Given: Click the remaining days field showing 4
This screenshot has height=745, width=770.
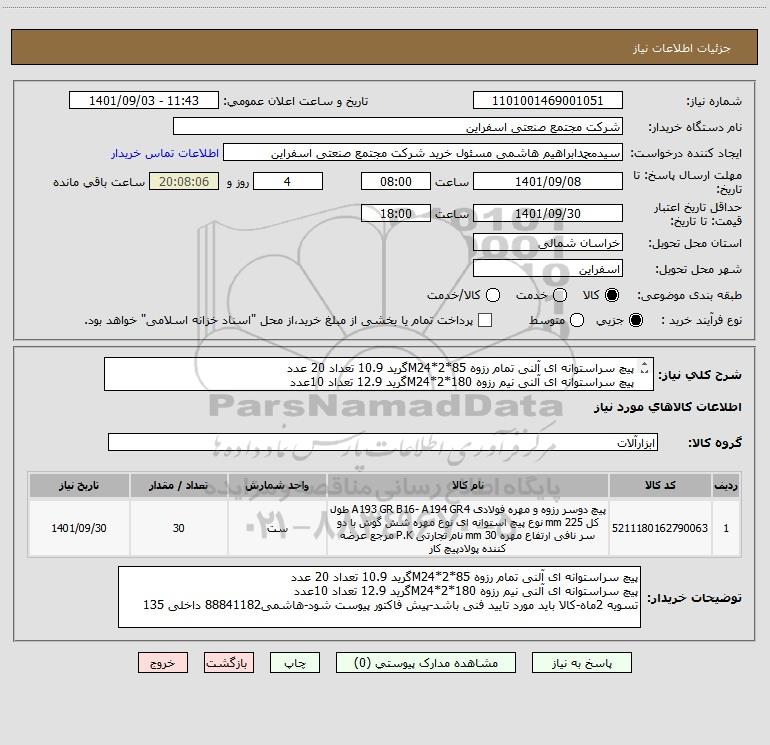Looking at the screenshot, I should click(288, 181).
